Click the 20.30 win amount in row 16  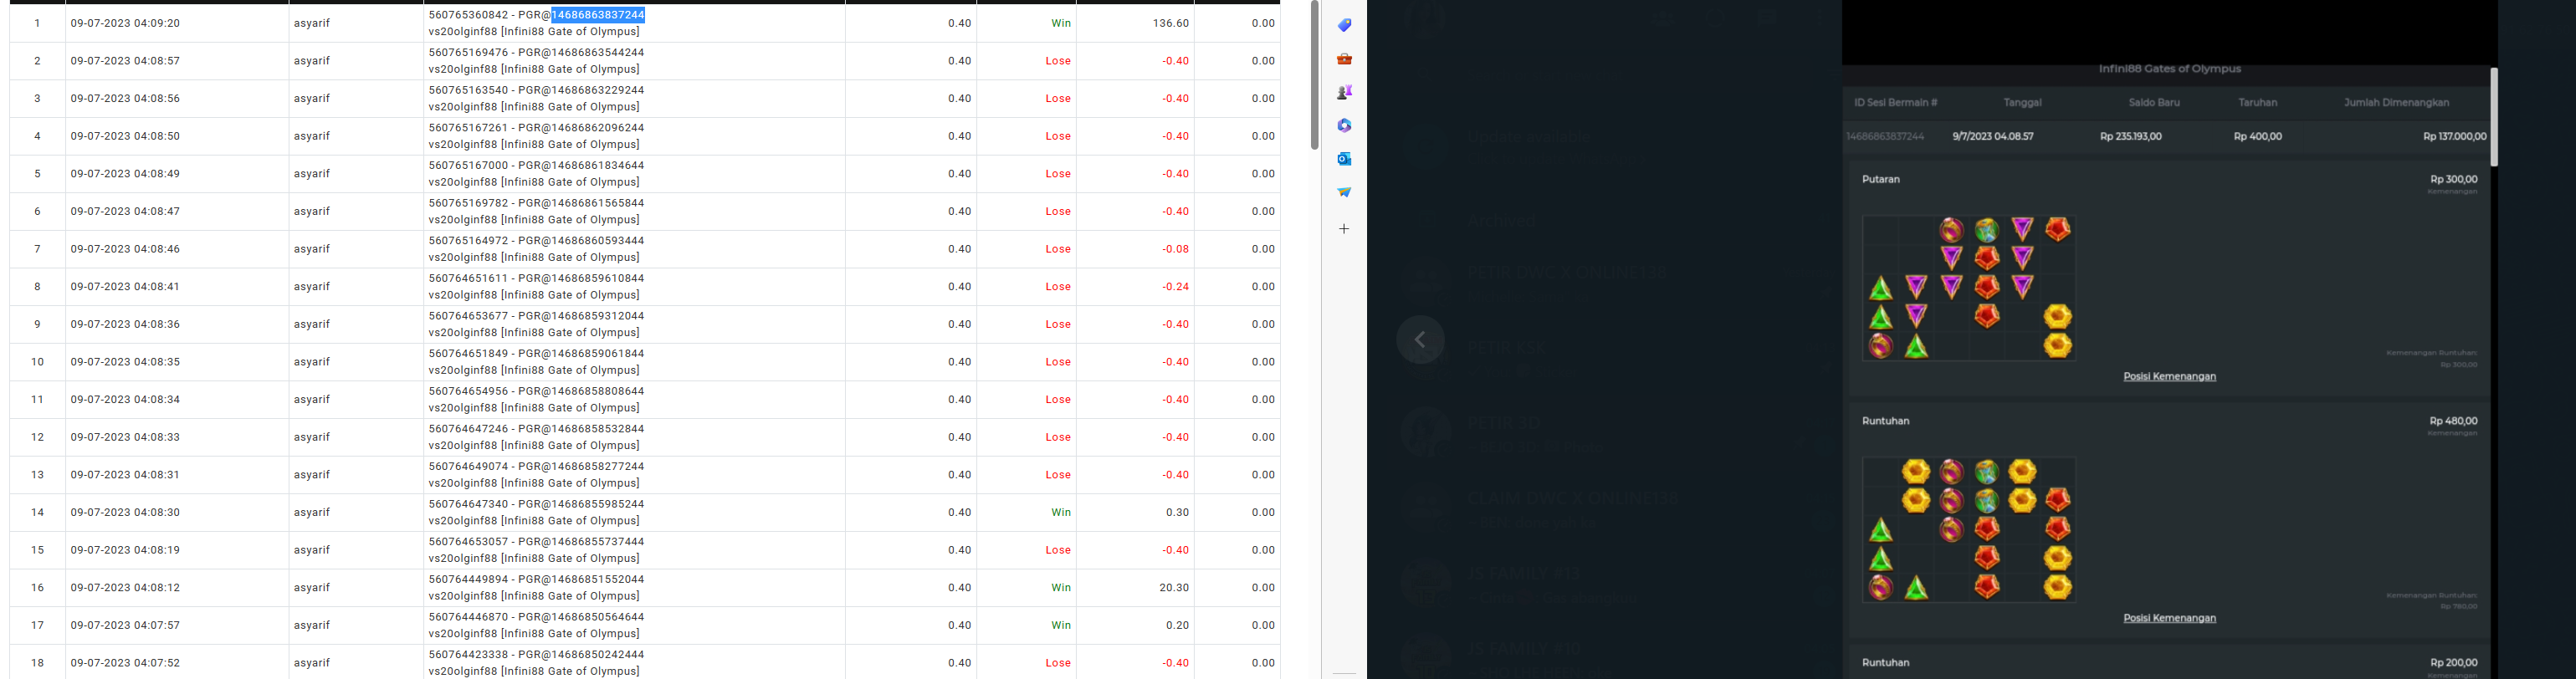pos(1174,588)
